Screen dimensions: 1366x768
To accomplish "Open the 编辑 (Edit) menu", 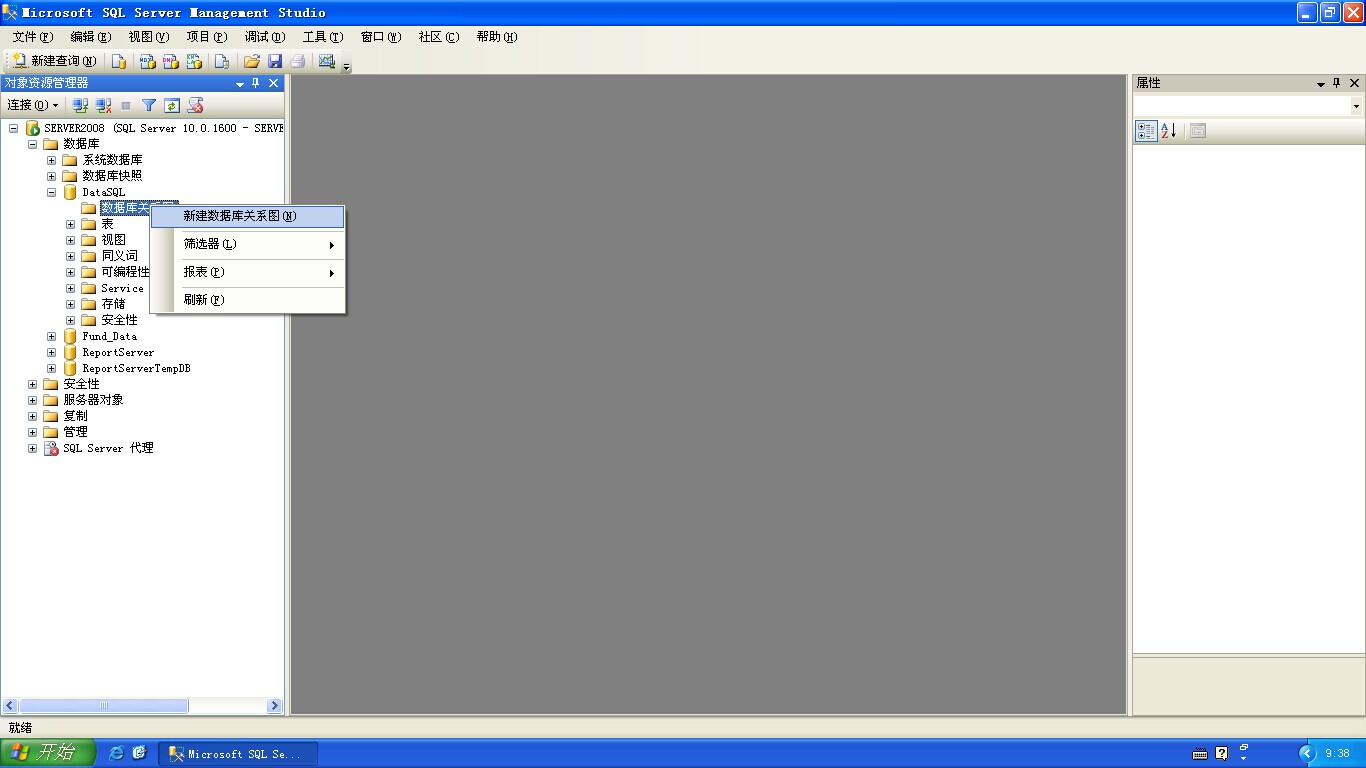I will (x=91, y=37).
